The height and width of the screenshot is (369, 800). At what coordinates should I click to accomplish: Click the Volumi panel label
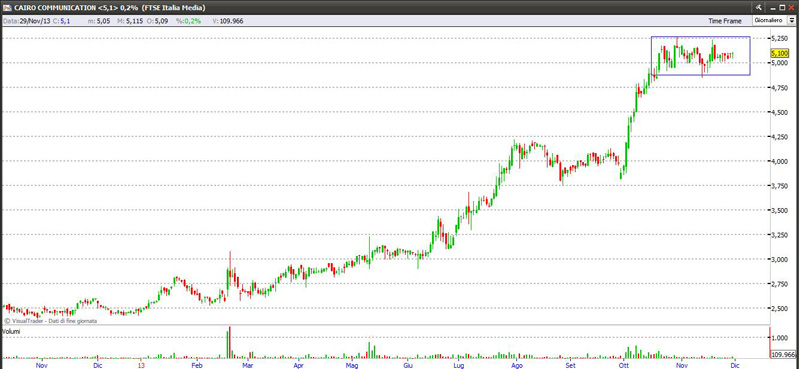click(x=11, y=331)
